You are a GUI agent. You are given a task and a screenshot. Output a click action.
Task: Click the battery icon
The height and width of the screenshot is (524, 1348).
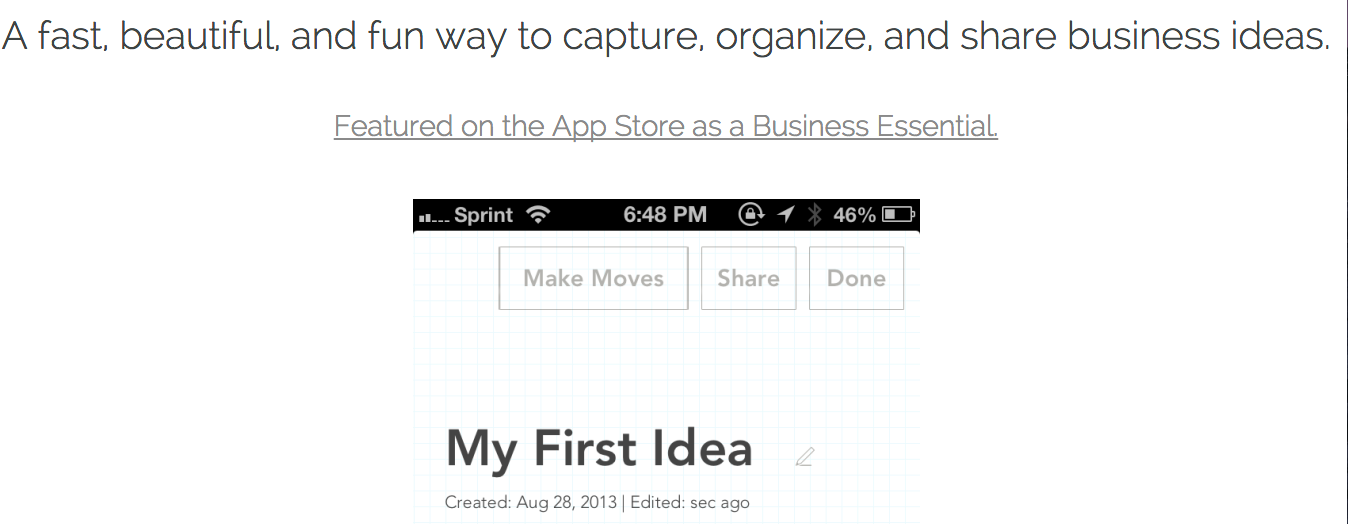(x=898, y=215)
